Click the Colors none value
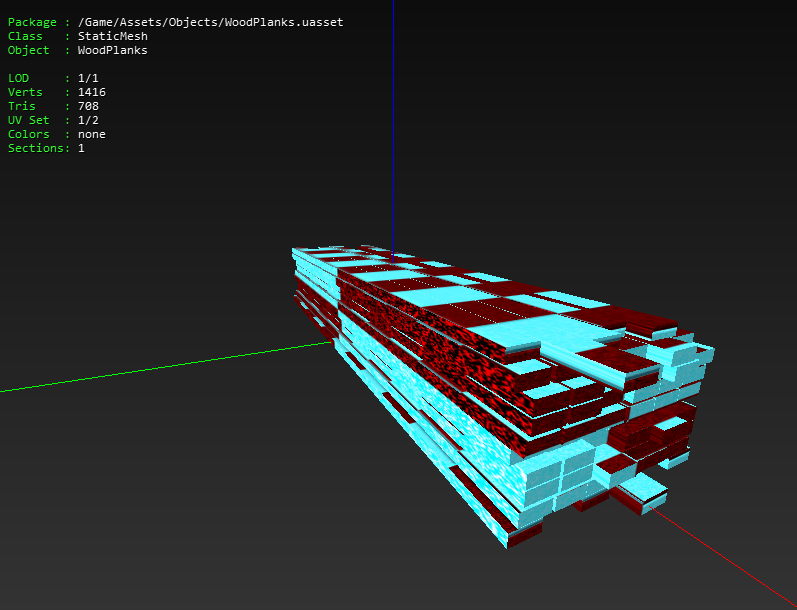The height and width of the screenshot is (610, 797). pyautogui.click(x=91, y=134)
